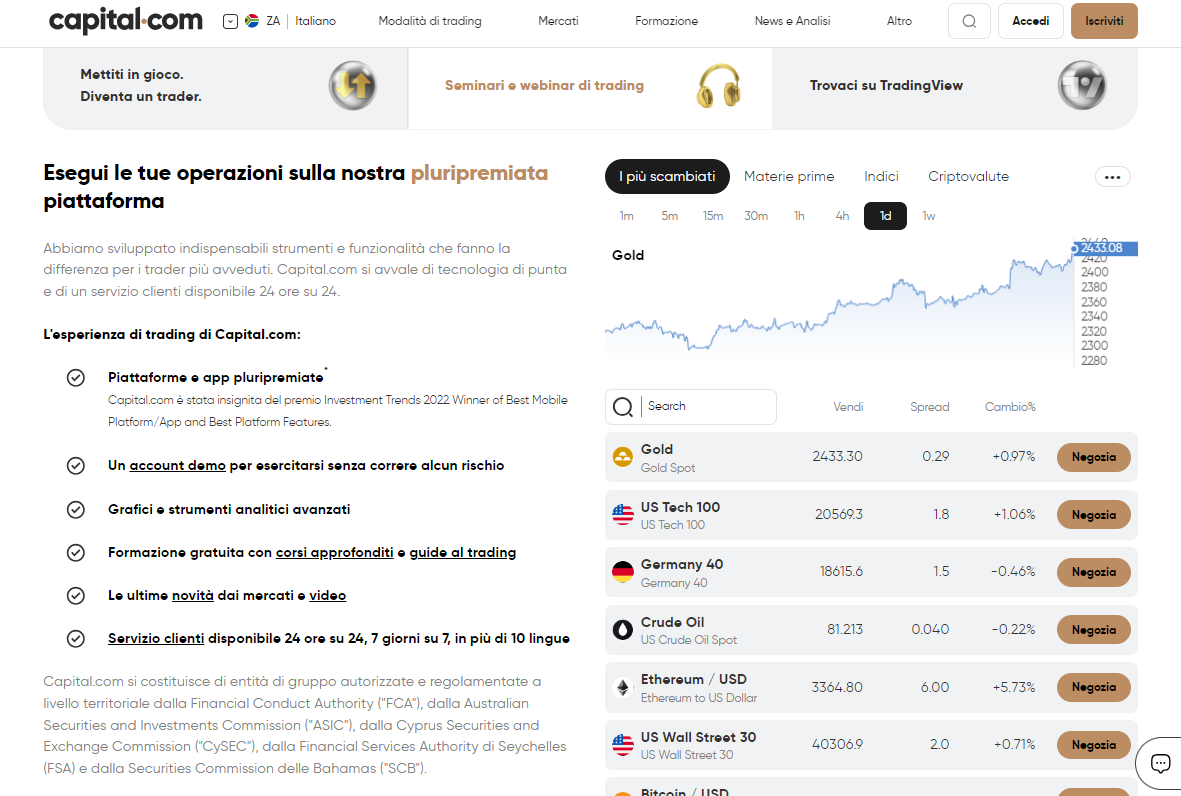The height and width of the screenshot is (796, 1181).
Task: Click the Crude Oil instrument name
Action: 673,622
